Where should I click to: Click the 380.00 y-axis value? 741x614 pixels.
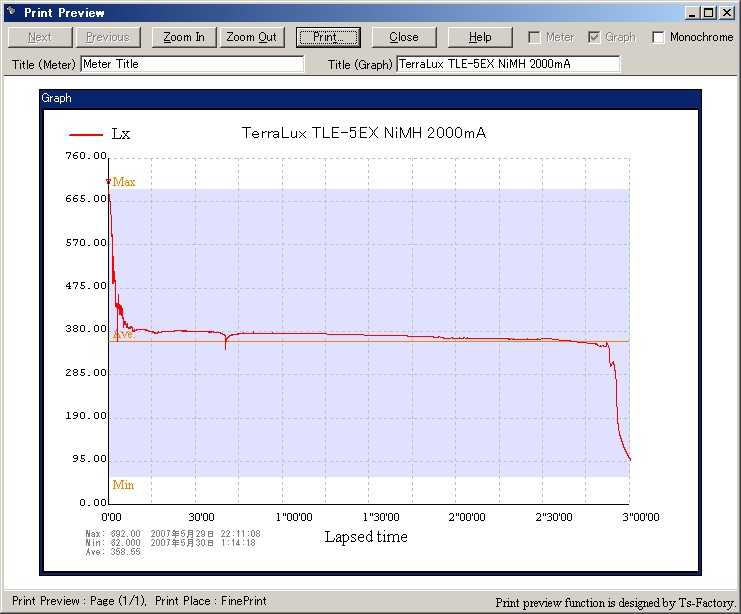click(x=86, y=329)
